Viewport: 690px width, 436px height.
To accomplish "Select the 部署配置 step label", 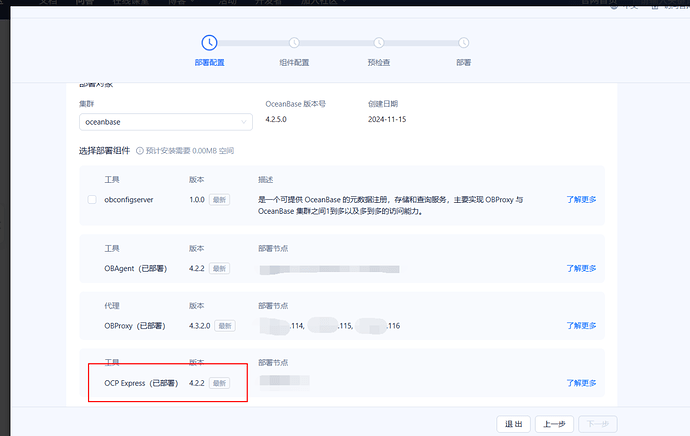I will pos(209,62).
